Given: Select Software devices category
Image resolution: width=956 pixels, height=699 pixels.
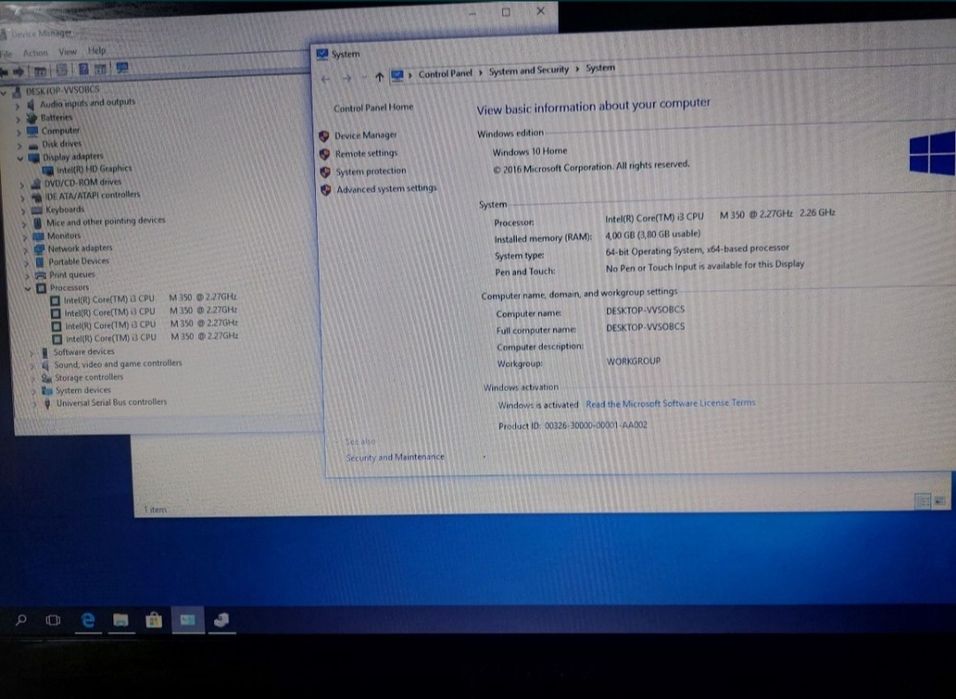Looking at the screenshot, I should point(84,352).
